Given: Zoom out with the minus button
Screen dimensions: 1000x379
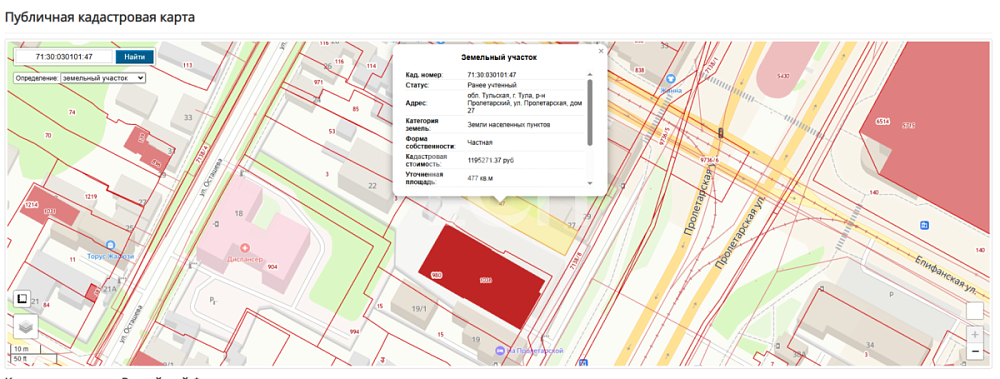Looking at the screenshot, I should (974, 351).
